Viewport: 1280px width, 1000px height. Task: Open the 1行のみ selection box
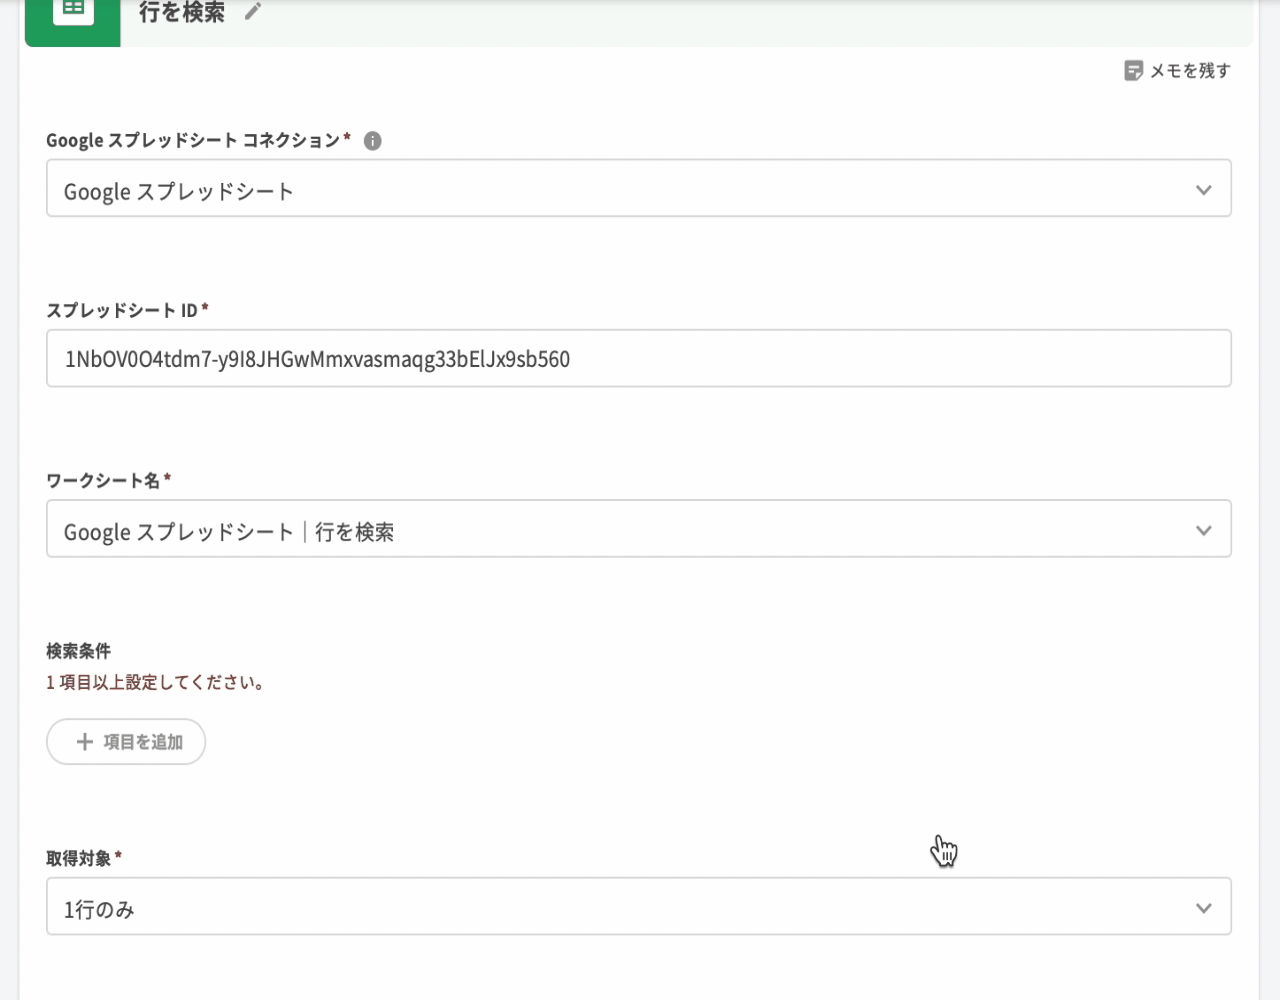pos(600,907)
